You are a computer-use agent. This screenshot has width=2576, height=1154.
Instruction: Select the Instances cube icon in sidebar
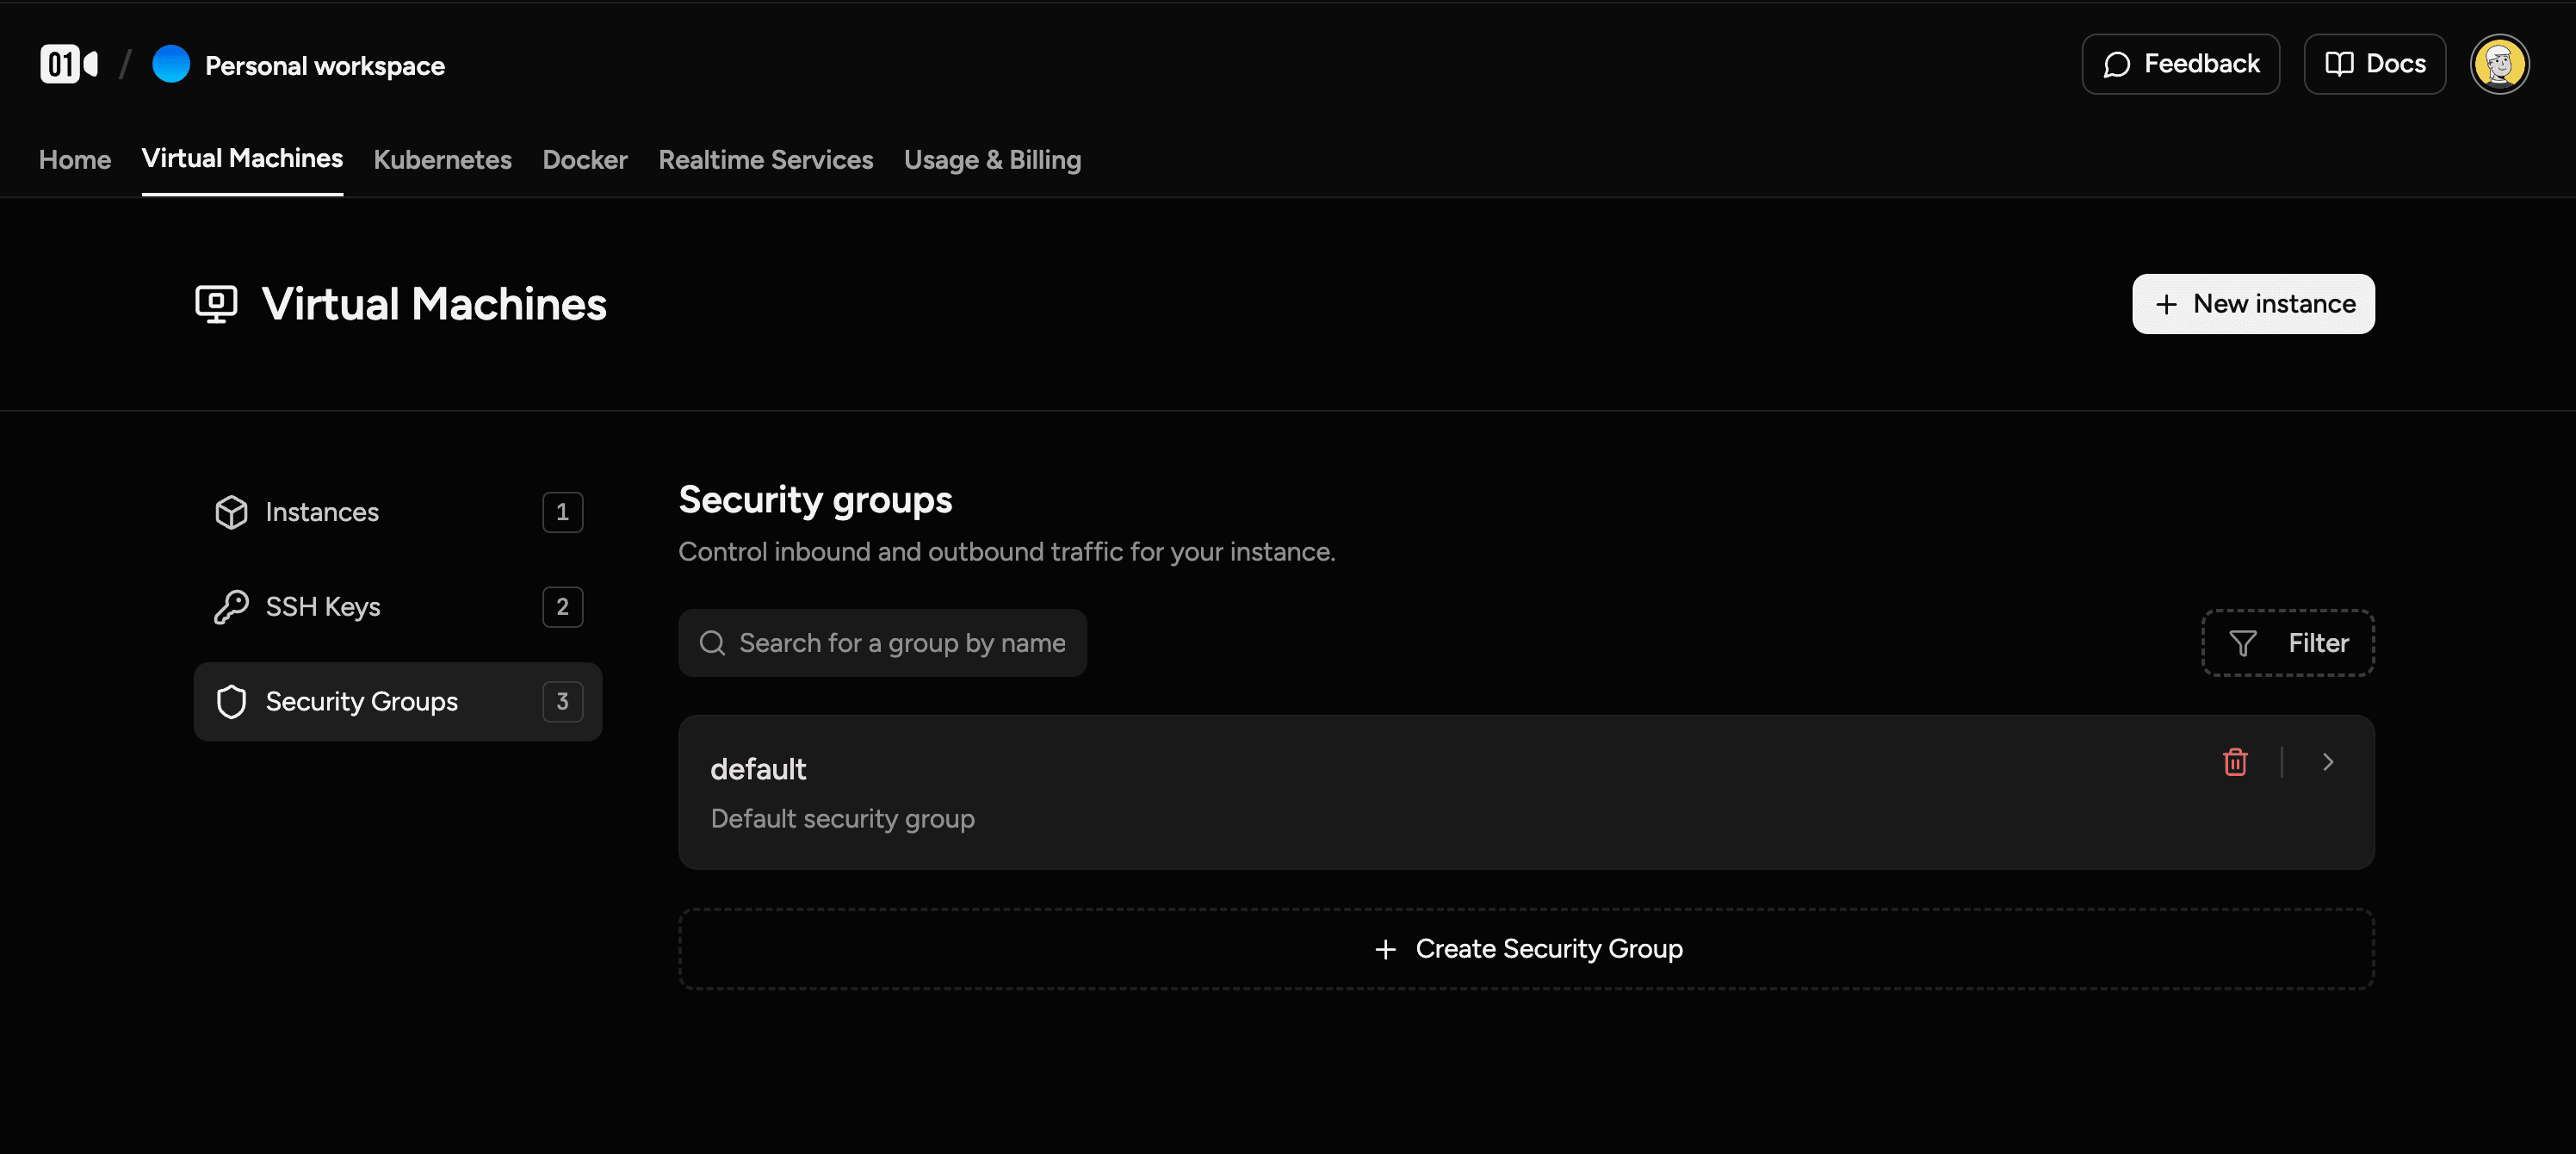click(x=231, y=512)
